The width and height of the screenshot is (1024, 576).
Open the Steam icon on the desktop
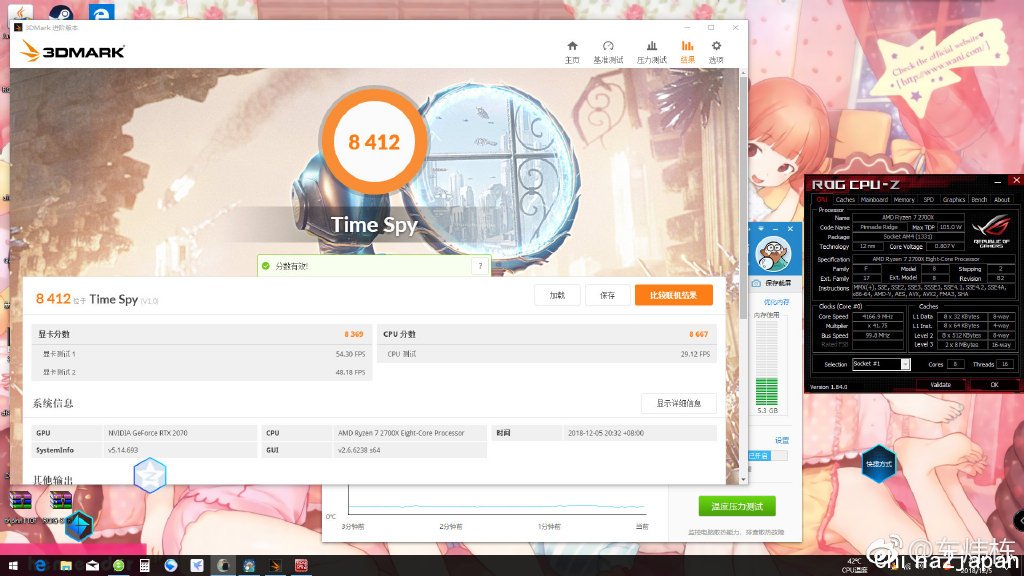(61, 12)
